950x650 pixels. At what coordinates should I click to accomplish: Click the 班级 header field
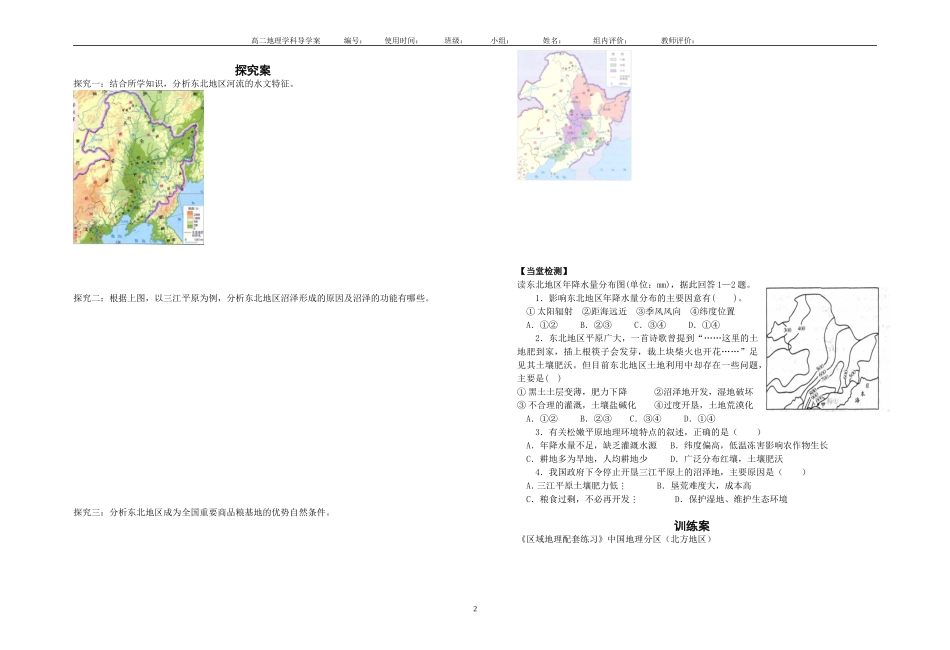tap(454, 41)
